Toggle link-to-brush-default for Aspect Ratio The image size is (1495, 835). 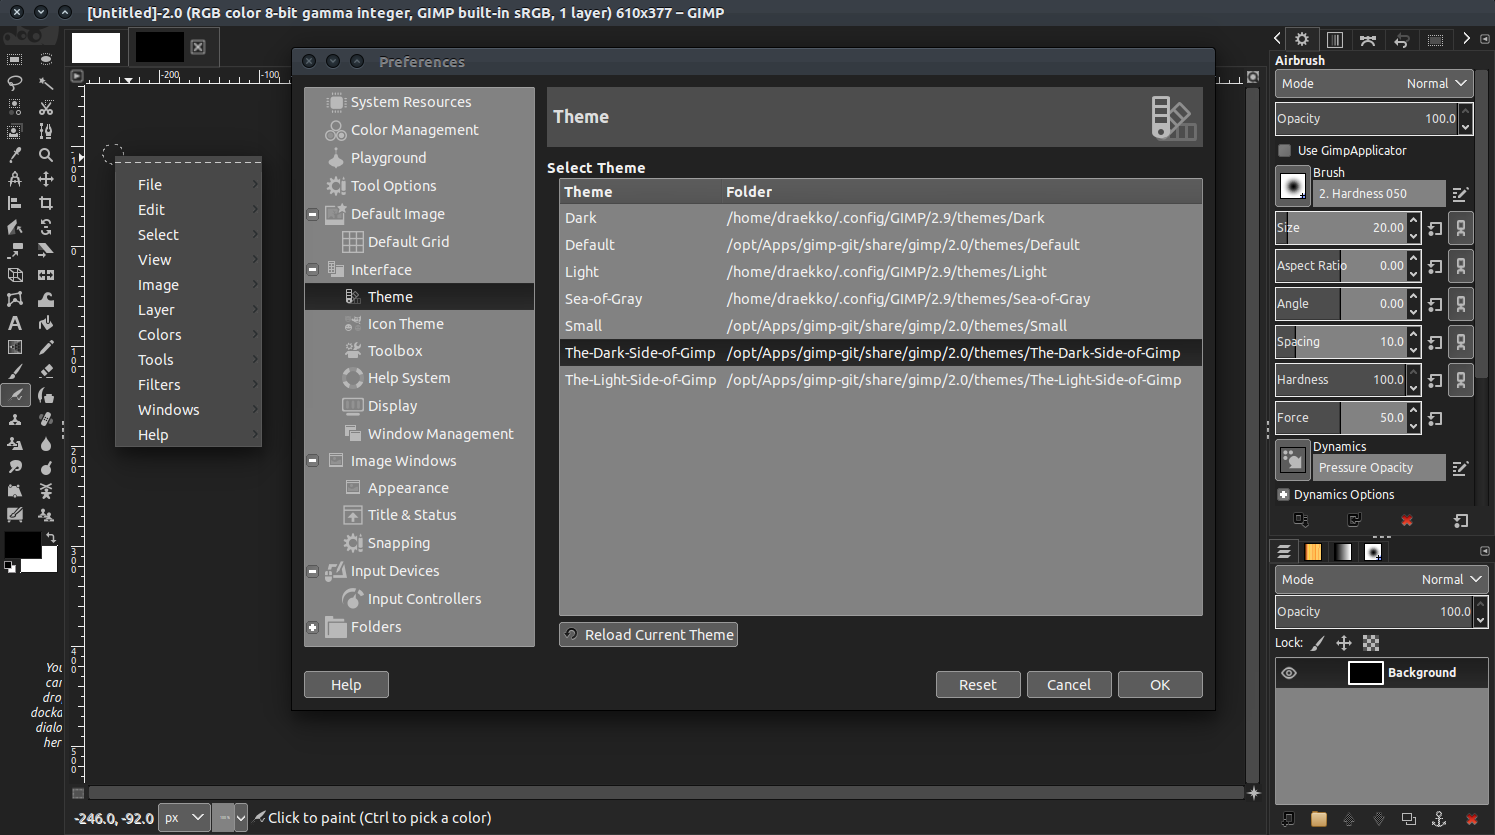[x=1461, y=266]
